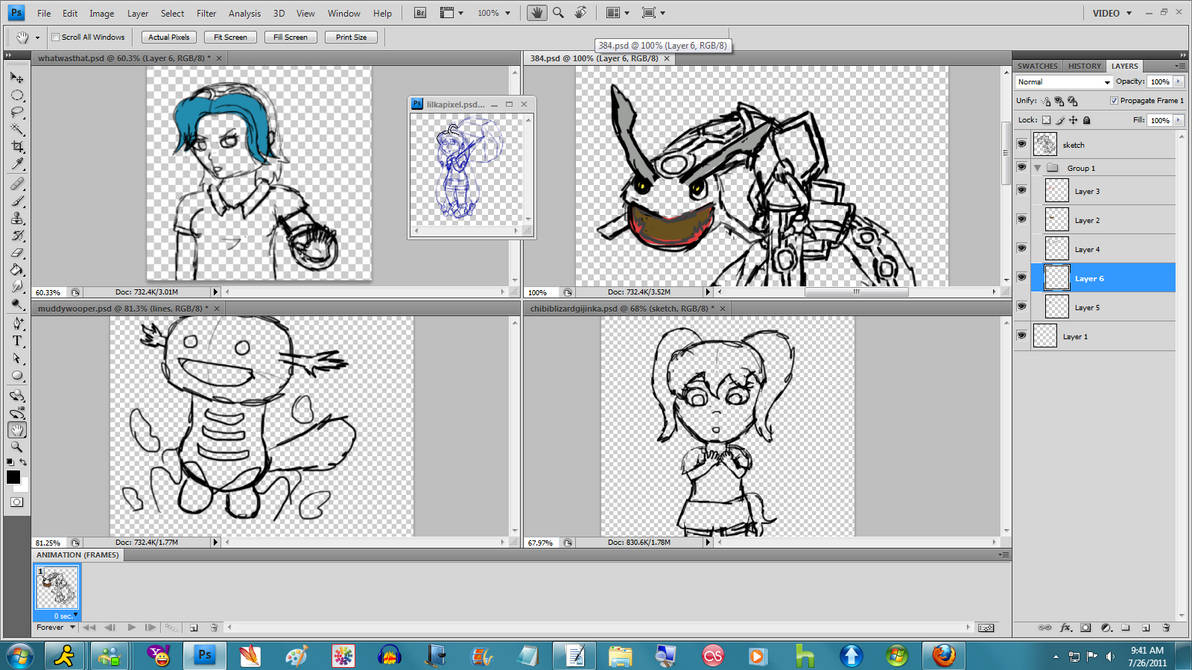The image size is (1192, 670).
Task: Select the Elliptical Marquee tool
Action: (x=17, y=96)
